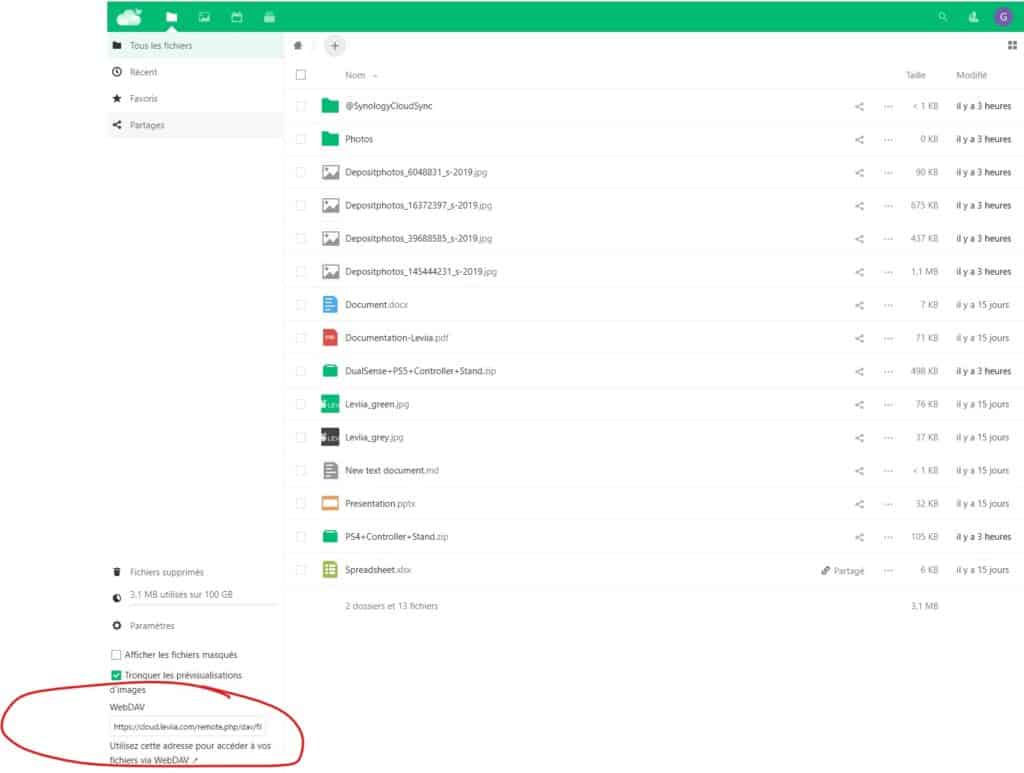Open the Contacts icon in the top bar
Screen dimensions: 1024x773
(973, 17)
